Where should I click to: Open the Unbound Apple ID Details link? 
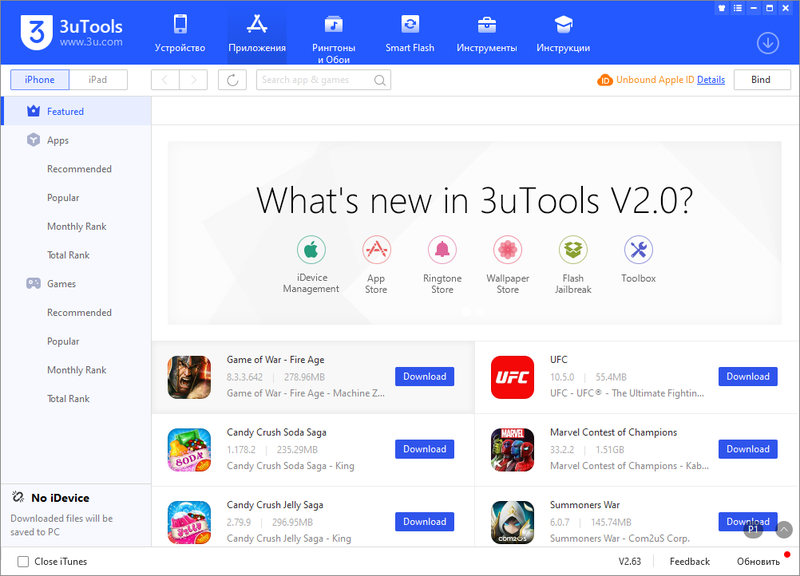click(711, 80)
